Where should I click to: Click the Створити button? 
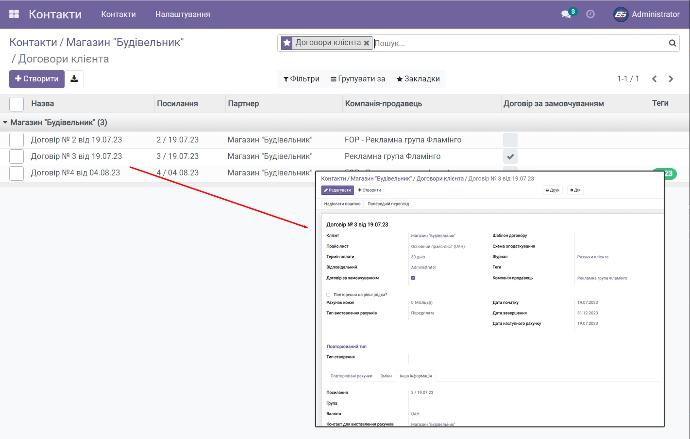(x=36, y=79)
